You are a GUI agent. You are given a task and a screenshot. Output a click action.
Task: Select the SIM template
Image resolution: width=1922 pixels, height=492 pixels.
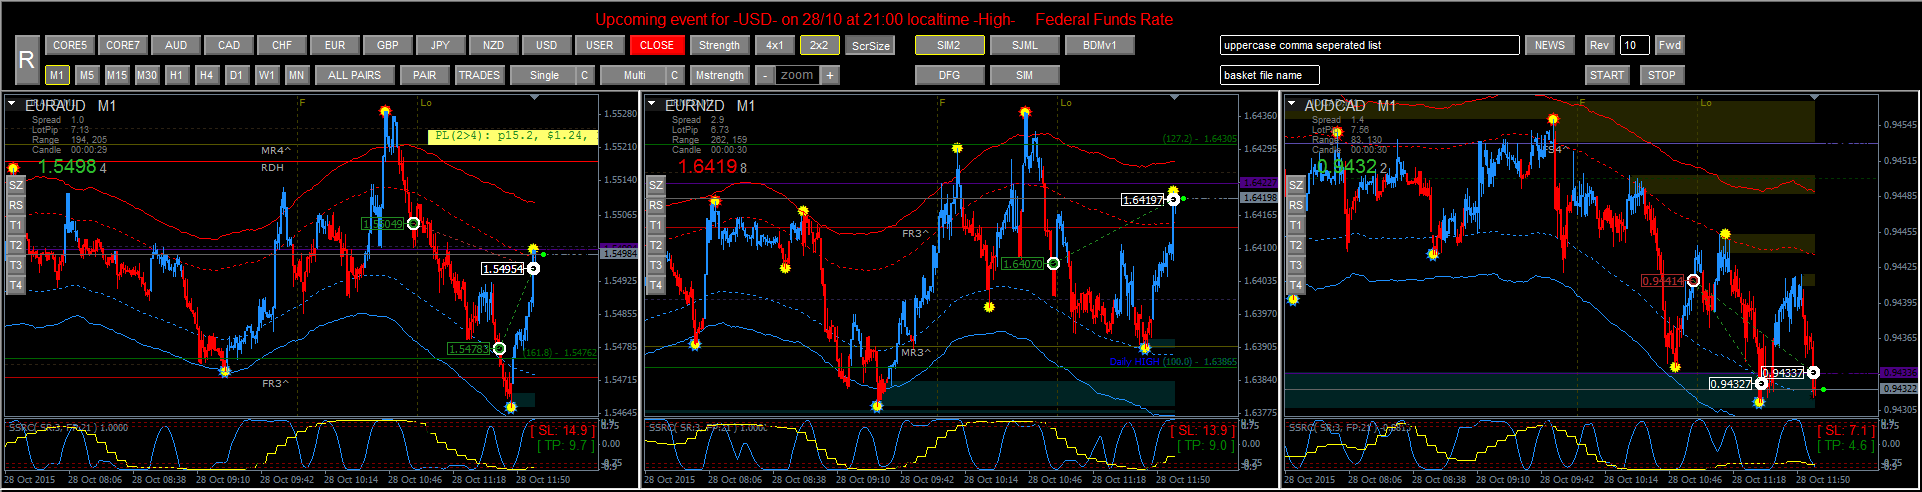tap(1025, 75)
